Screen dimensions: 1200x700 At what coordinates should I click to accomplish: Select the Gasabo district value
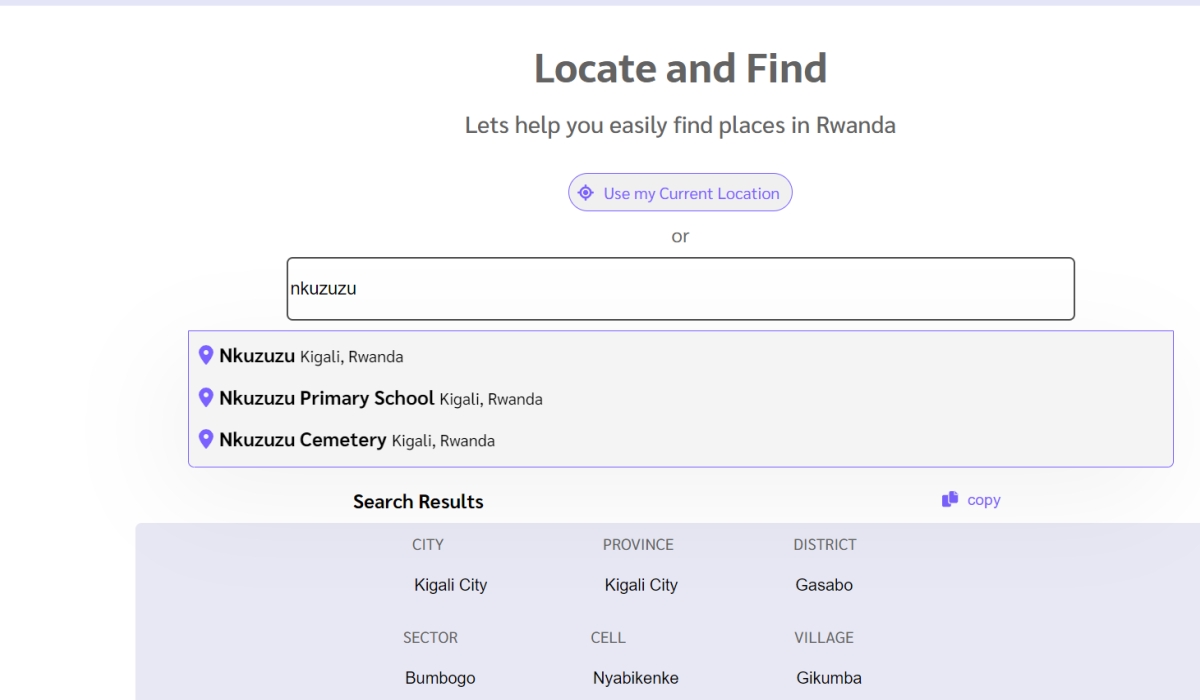click(x=824, y=585)
